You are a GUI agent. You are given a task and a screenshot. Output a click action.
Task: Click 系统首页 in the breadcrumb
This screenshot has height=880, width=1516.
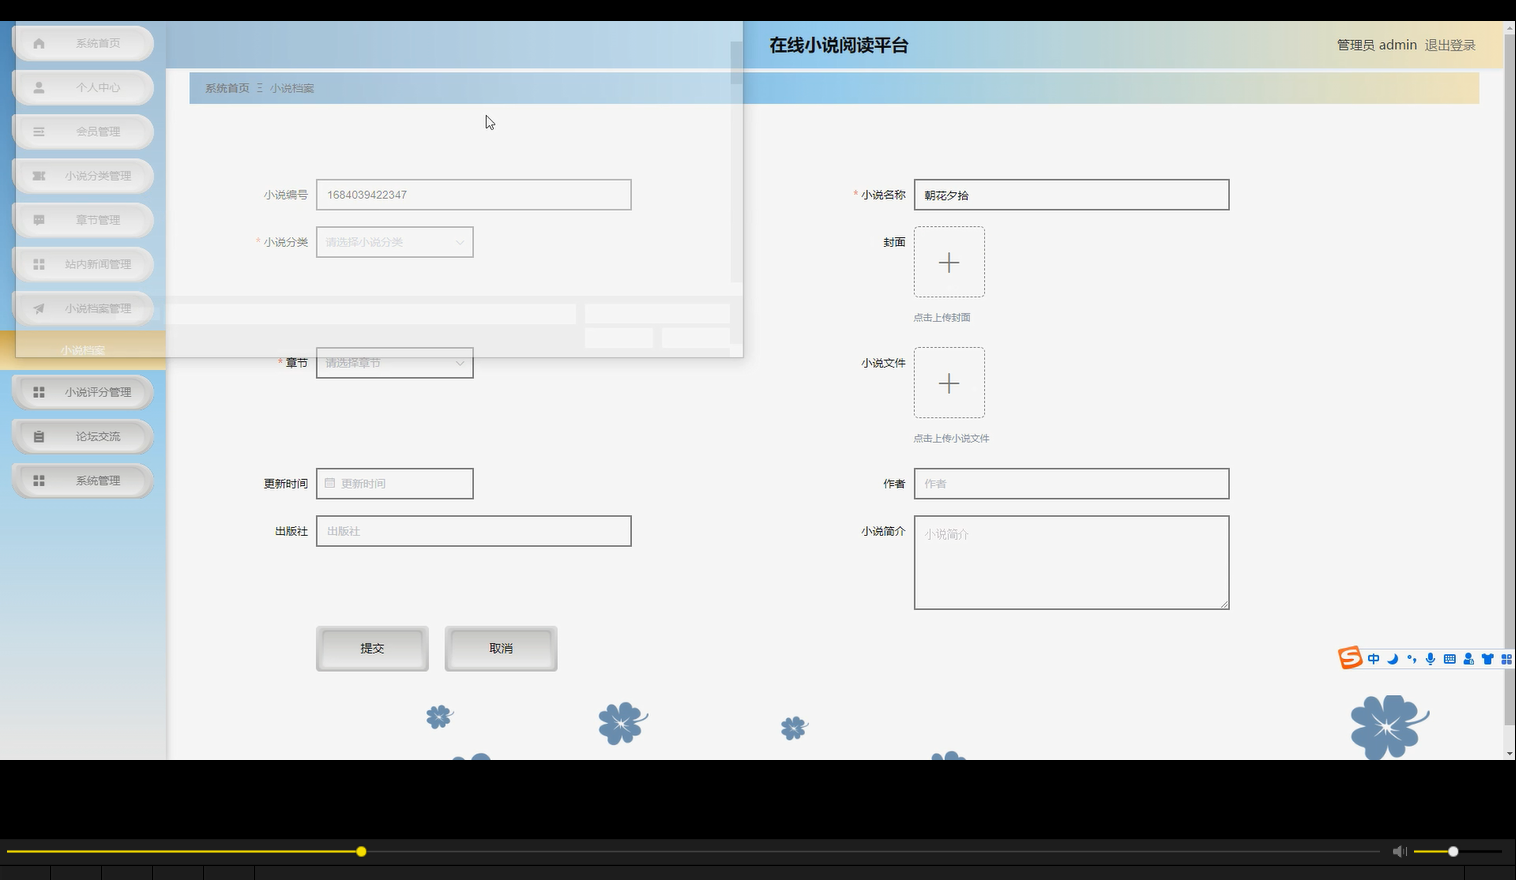(x=227, y=88)
